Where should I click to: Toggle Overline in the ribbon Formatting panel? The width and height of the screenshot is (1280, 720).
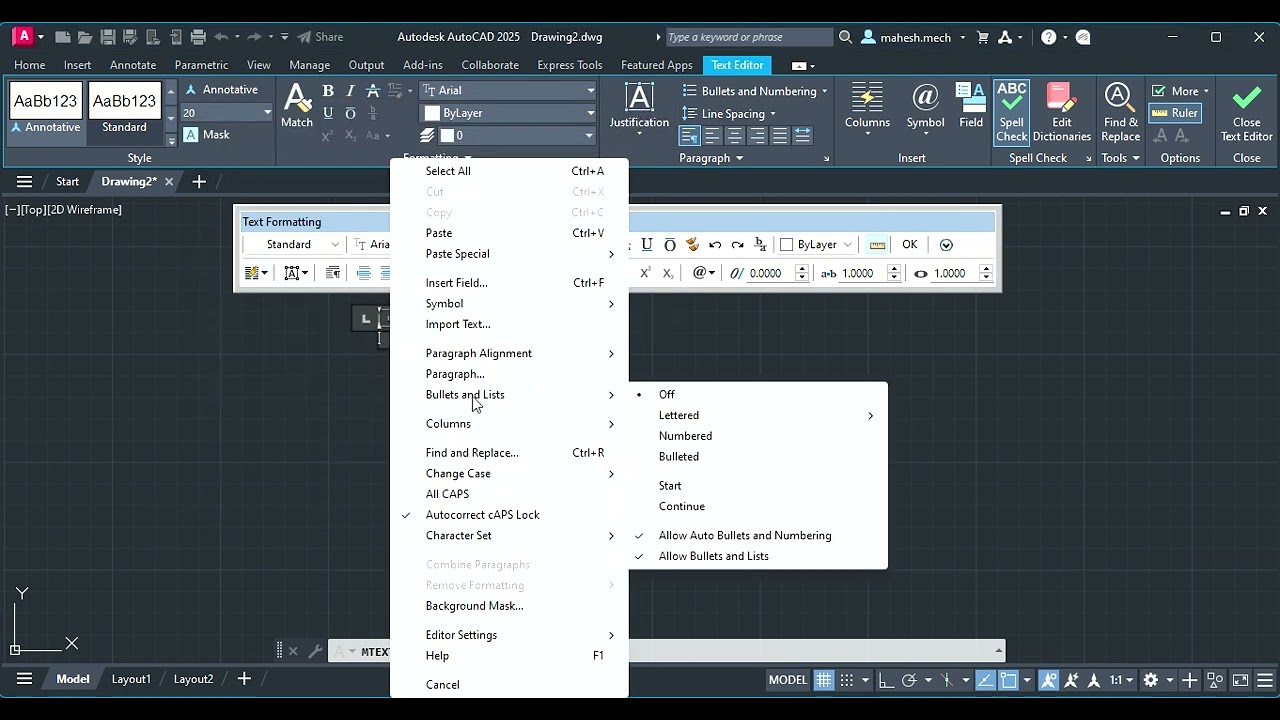point(350,113)
